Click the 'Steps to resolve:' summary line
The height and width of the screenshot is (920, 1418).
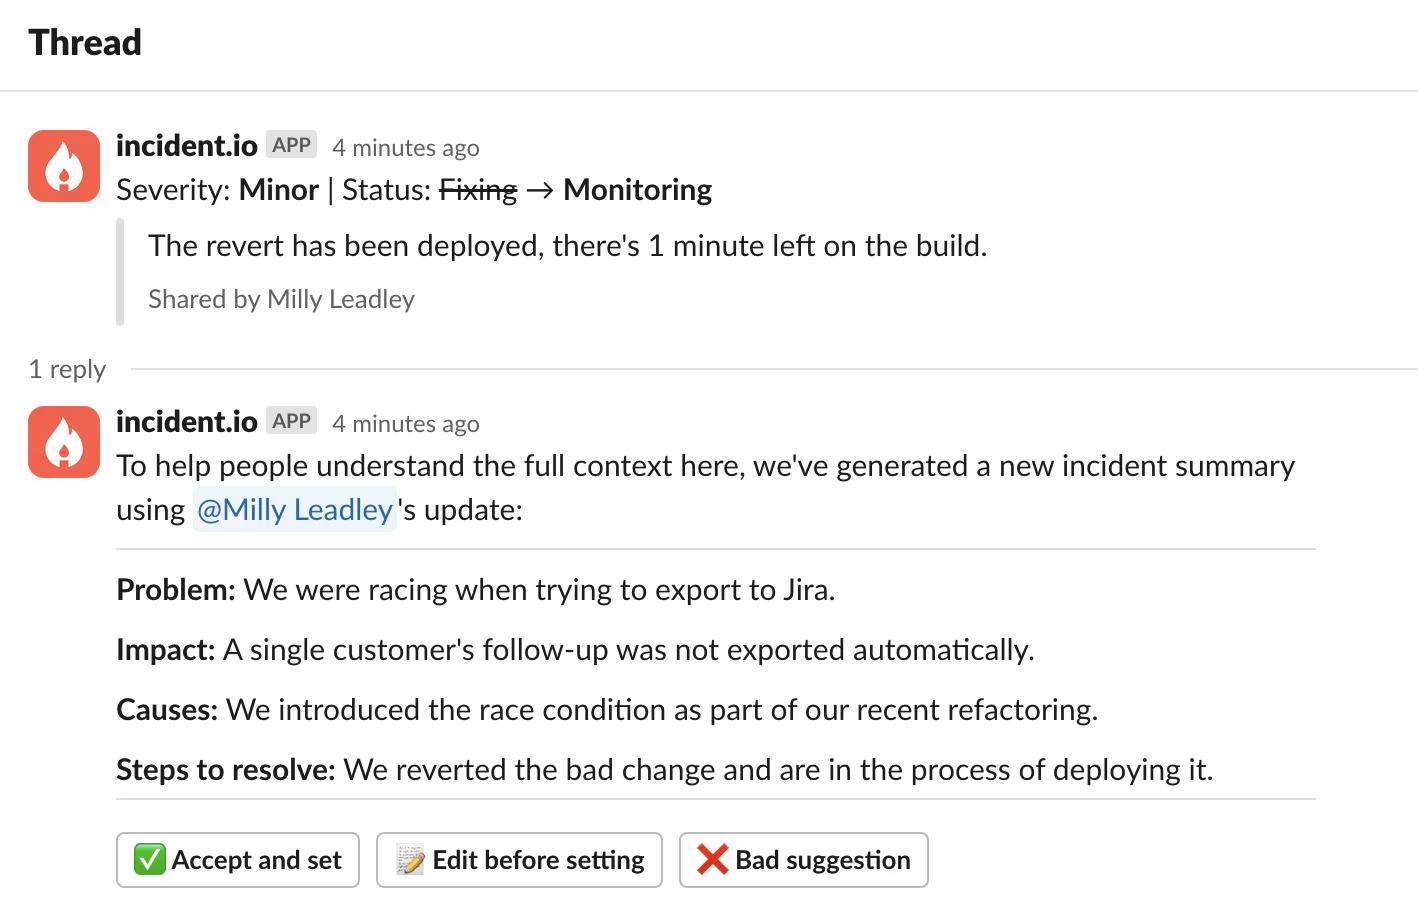point(665,770)
